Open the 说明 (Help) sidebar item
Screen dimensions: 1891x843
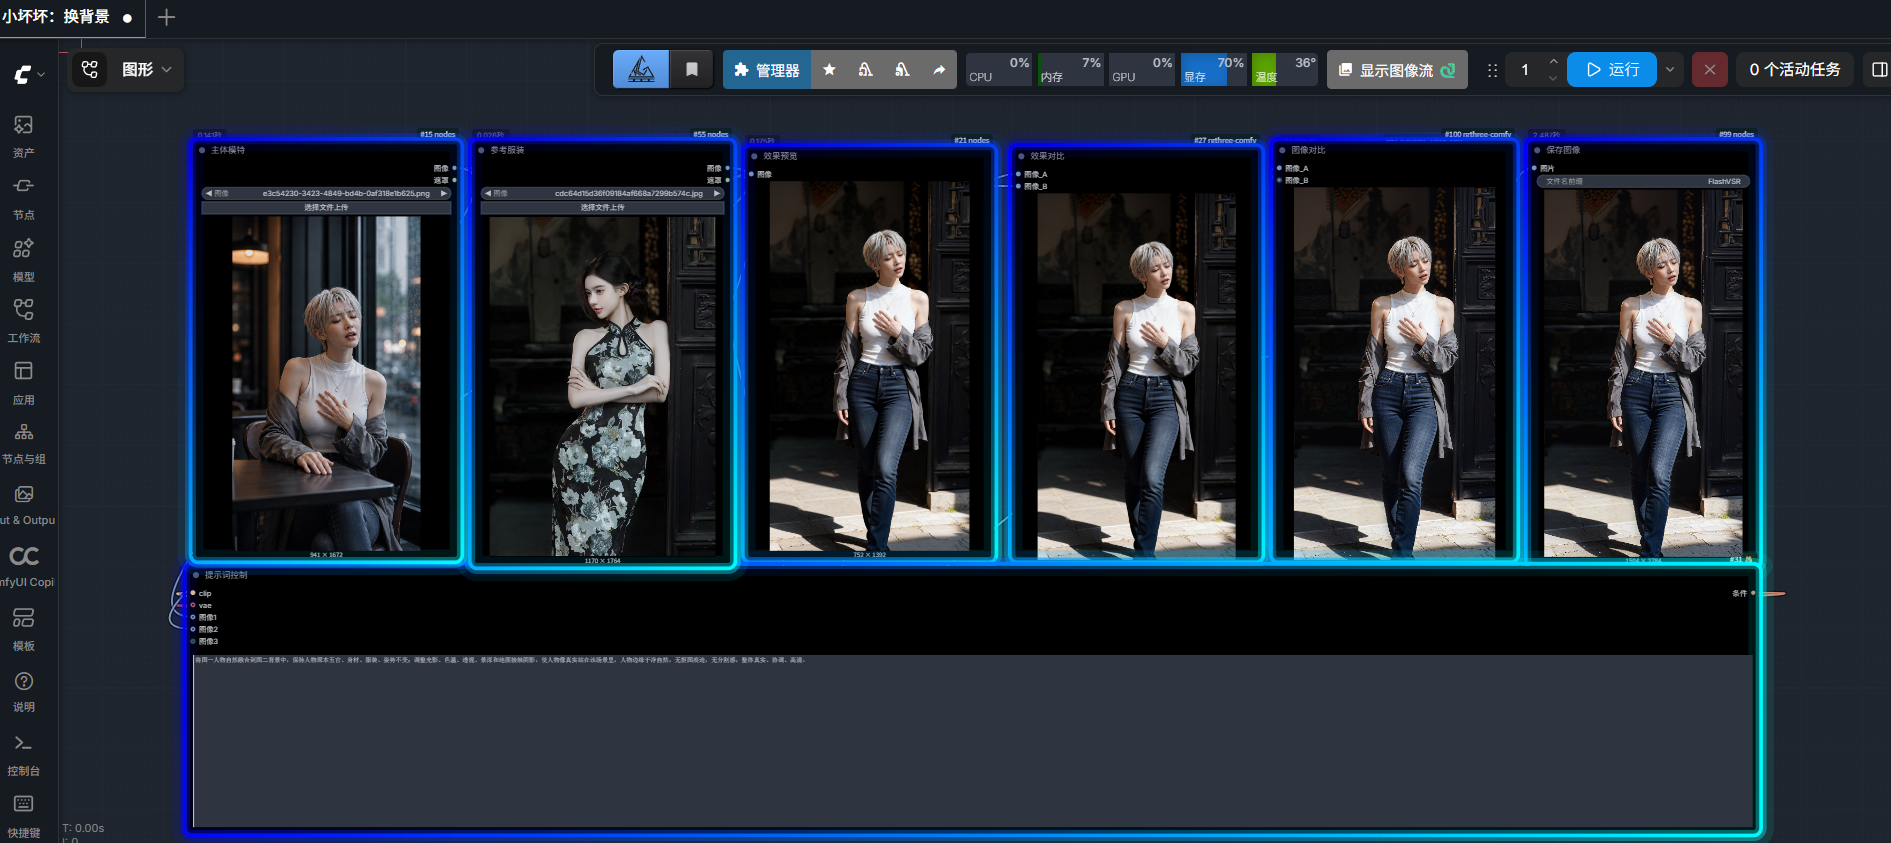(24, 691)
